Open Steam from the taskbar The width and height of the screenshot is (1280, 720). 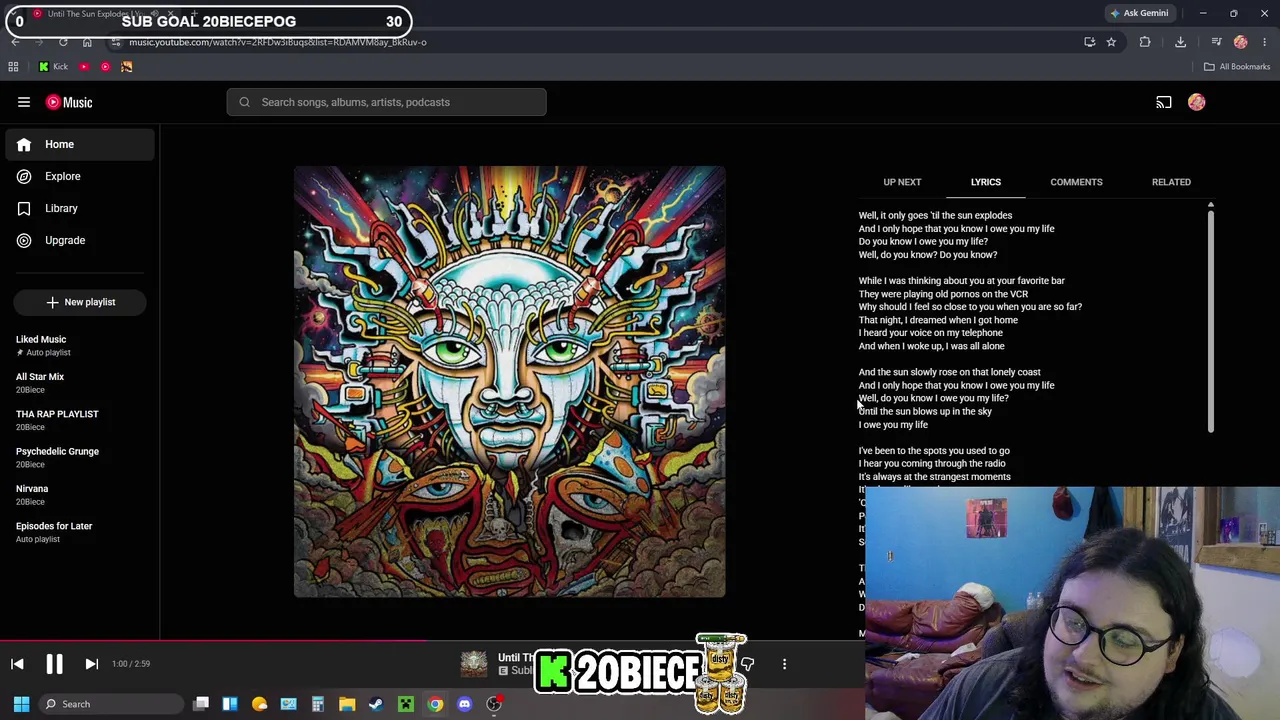point(376,704)
